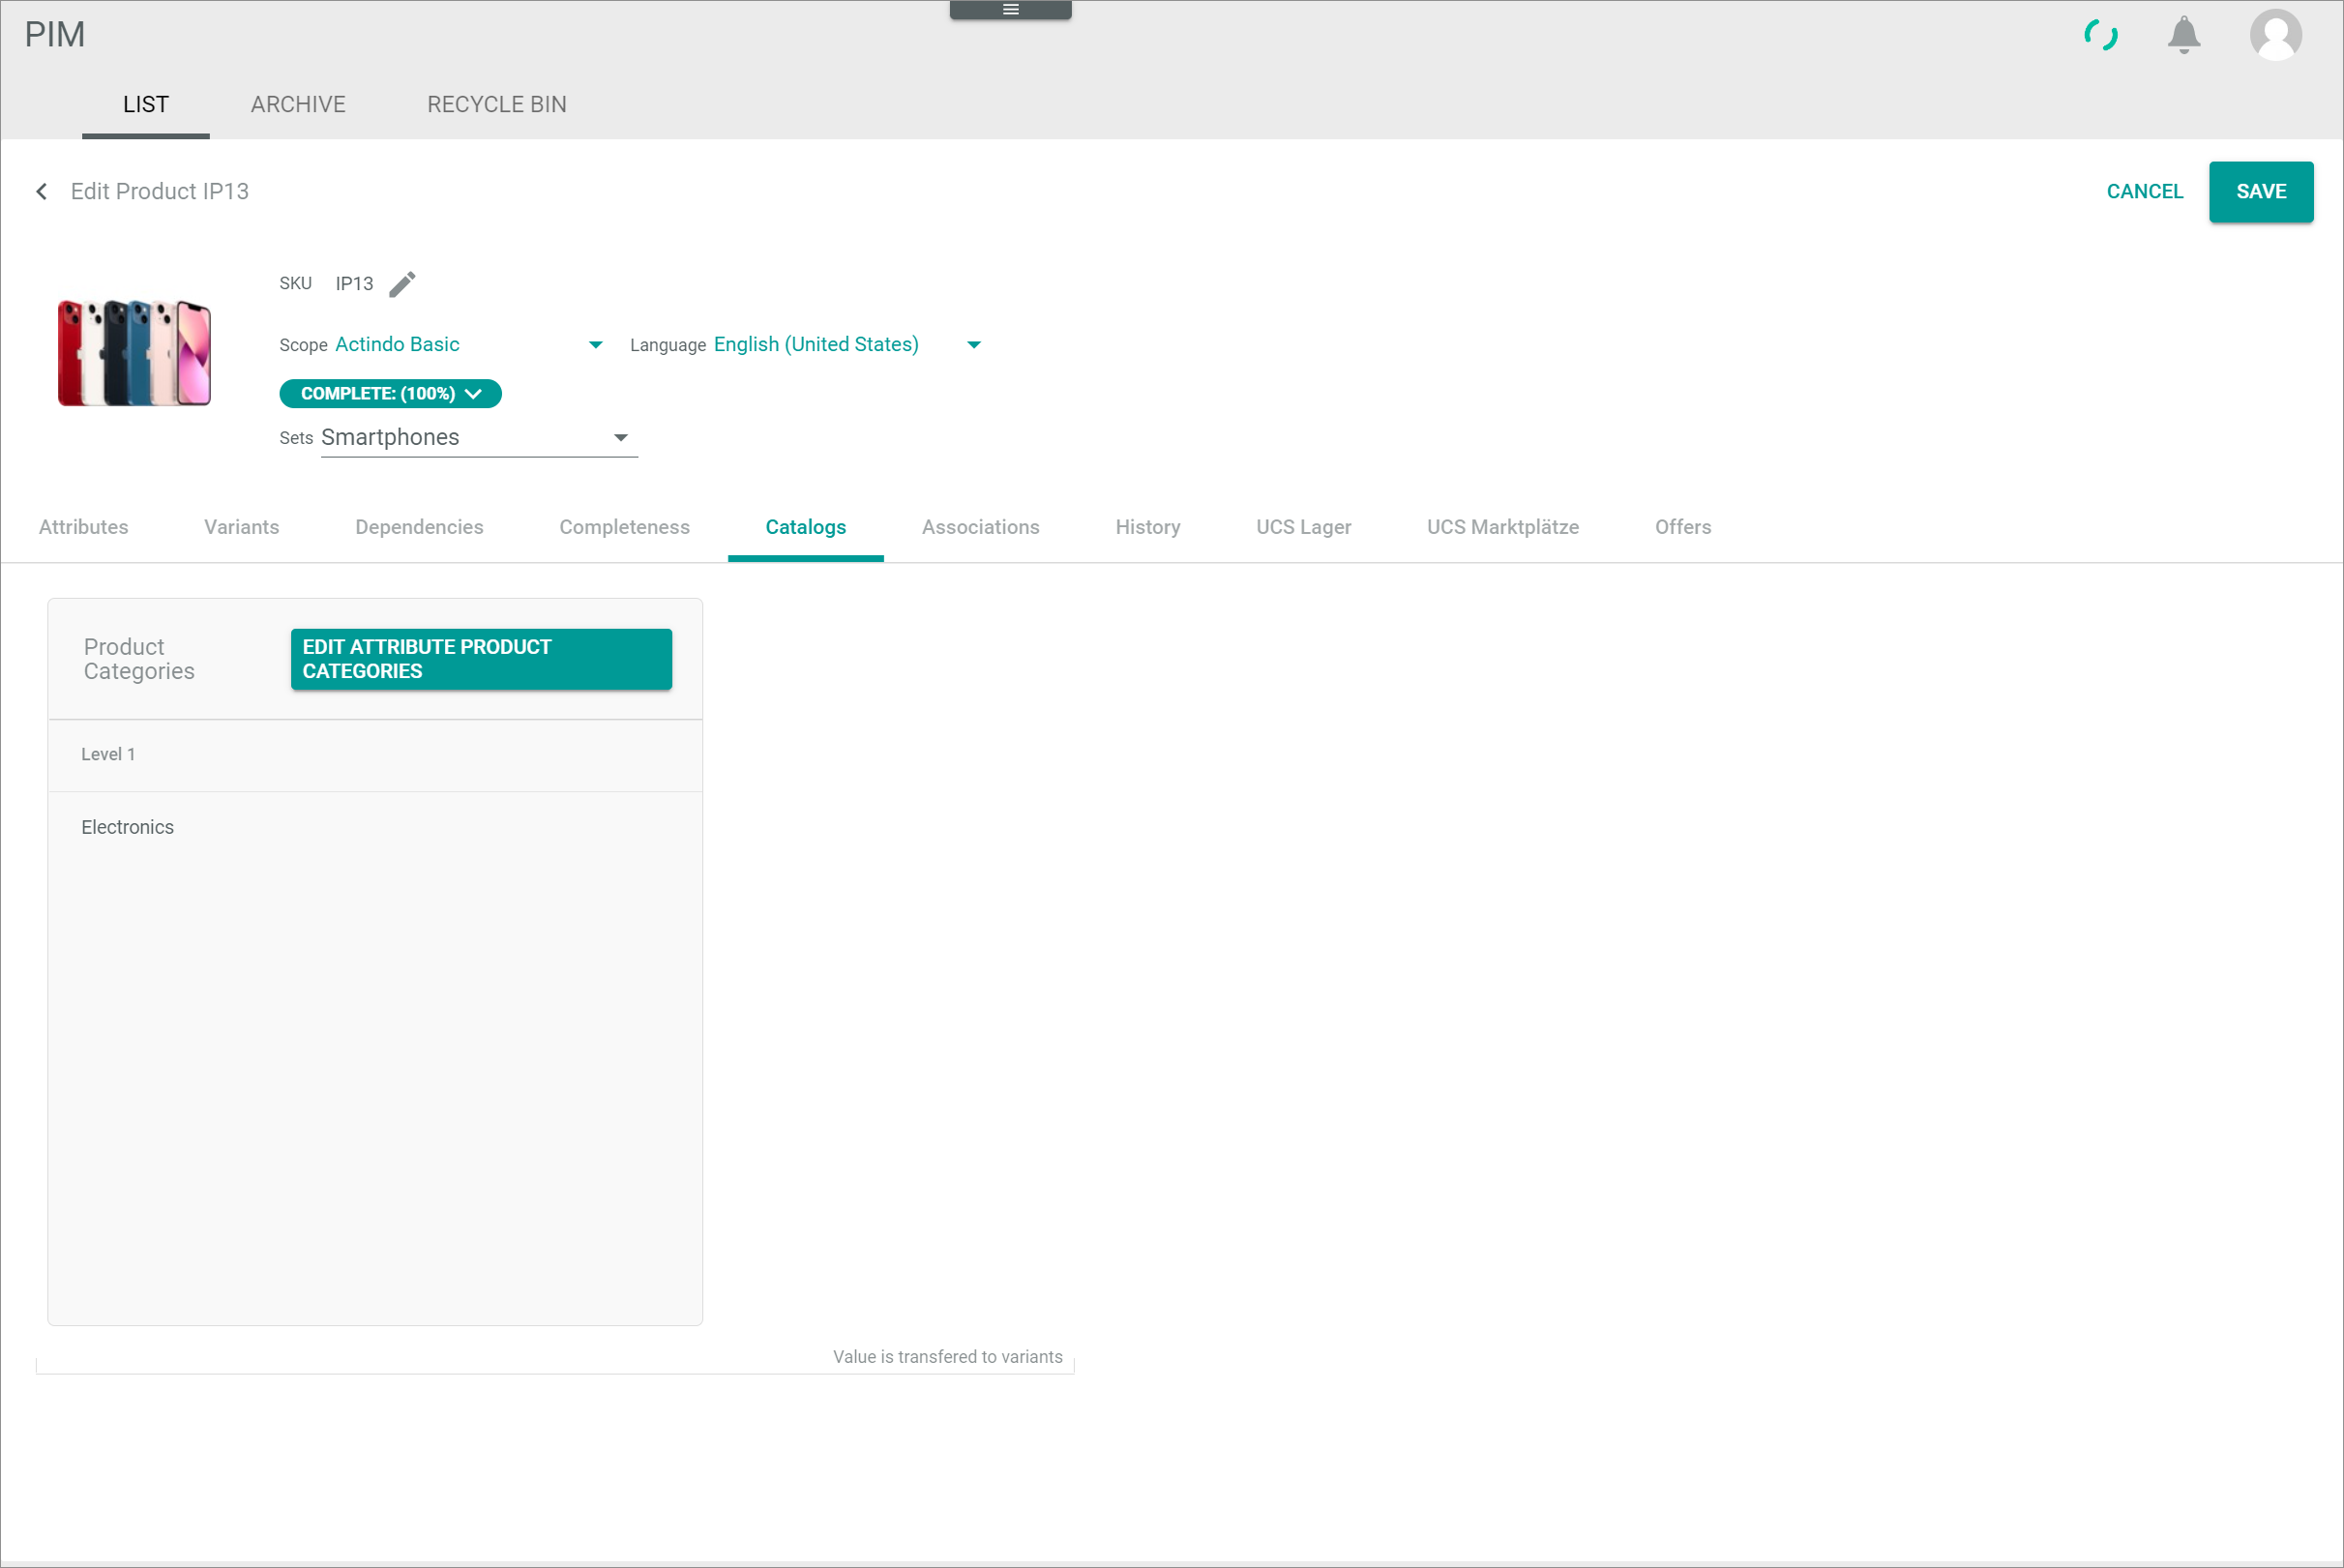Click the Cancel button

(x=2144, y=192)
